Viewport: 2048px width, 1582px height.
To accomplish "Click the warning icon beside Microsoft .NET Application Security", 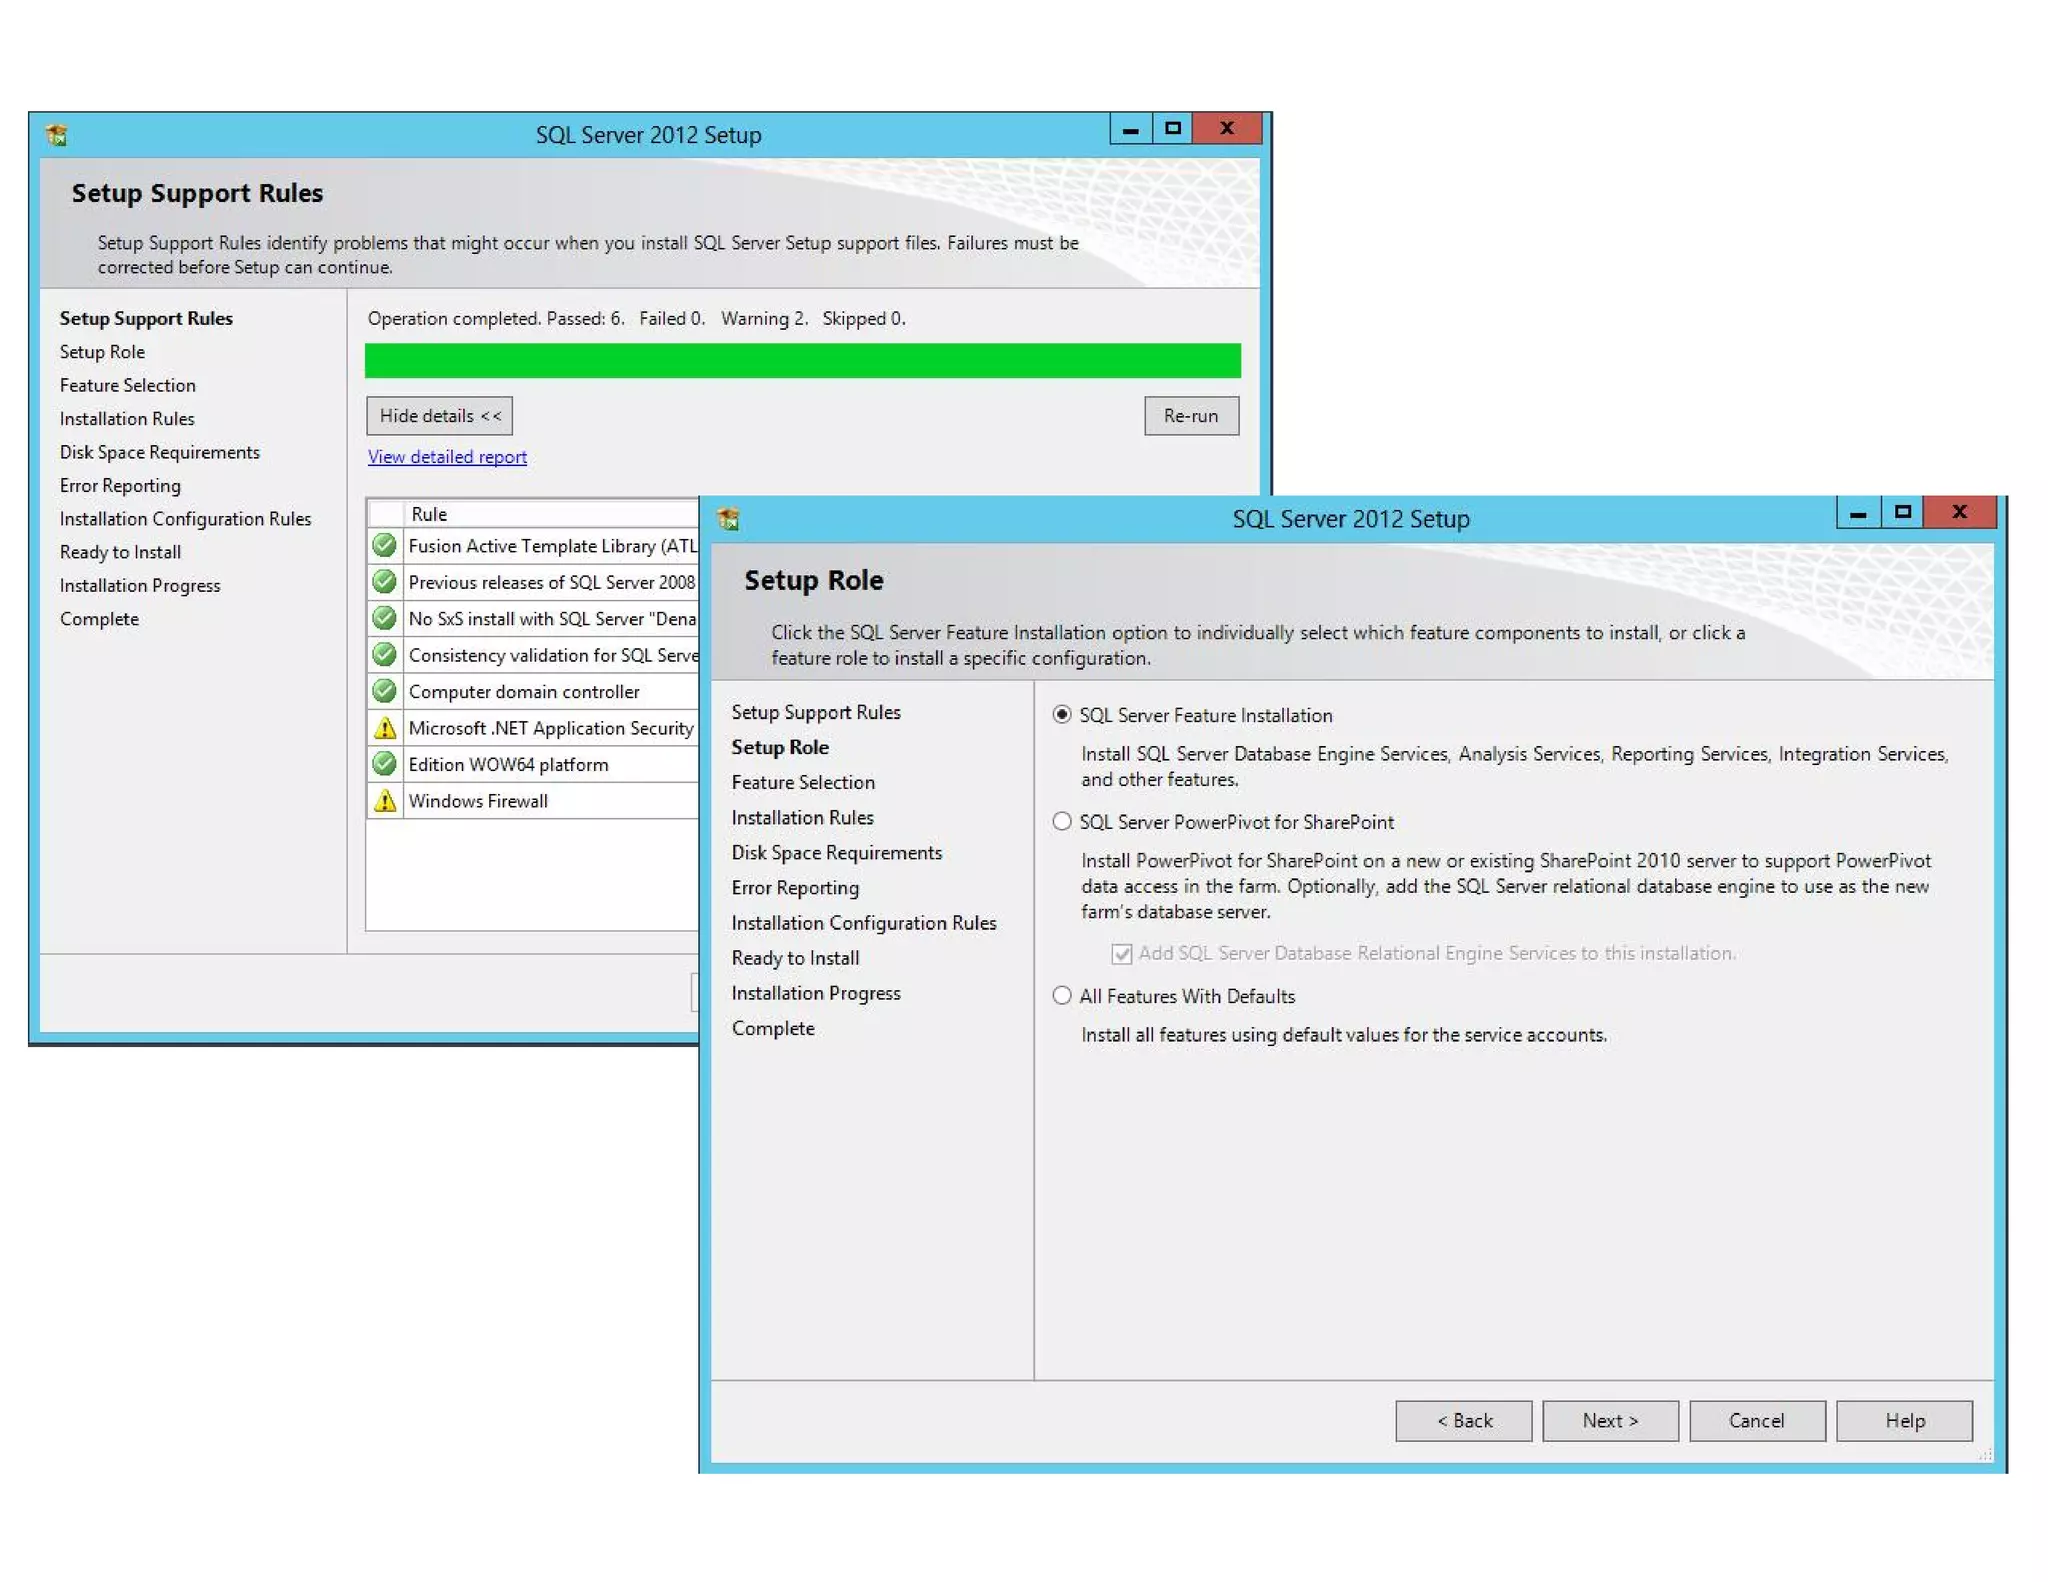I will tap(384, 728).
